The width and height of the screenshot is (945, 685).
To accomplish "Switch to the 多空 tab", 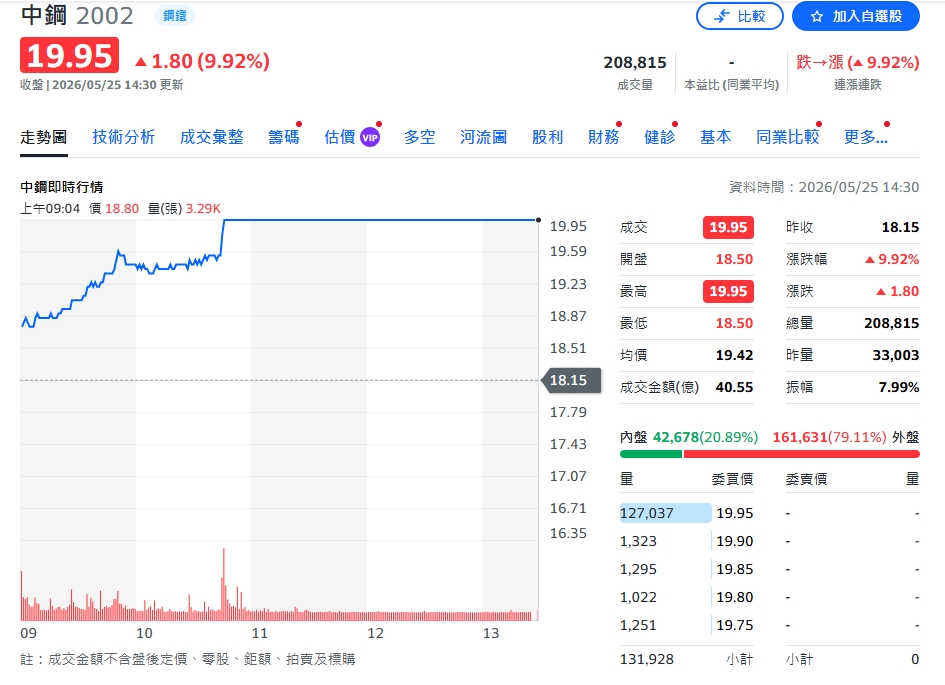I will coord(419,137).
